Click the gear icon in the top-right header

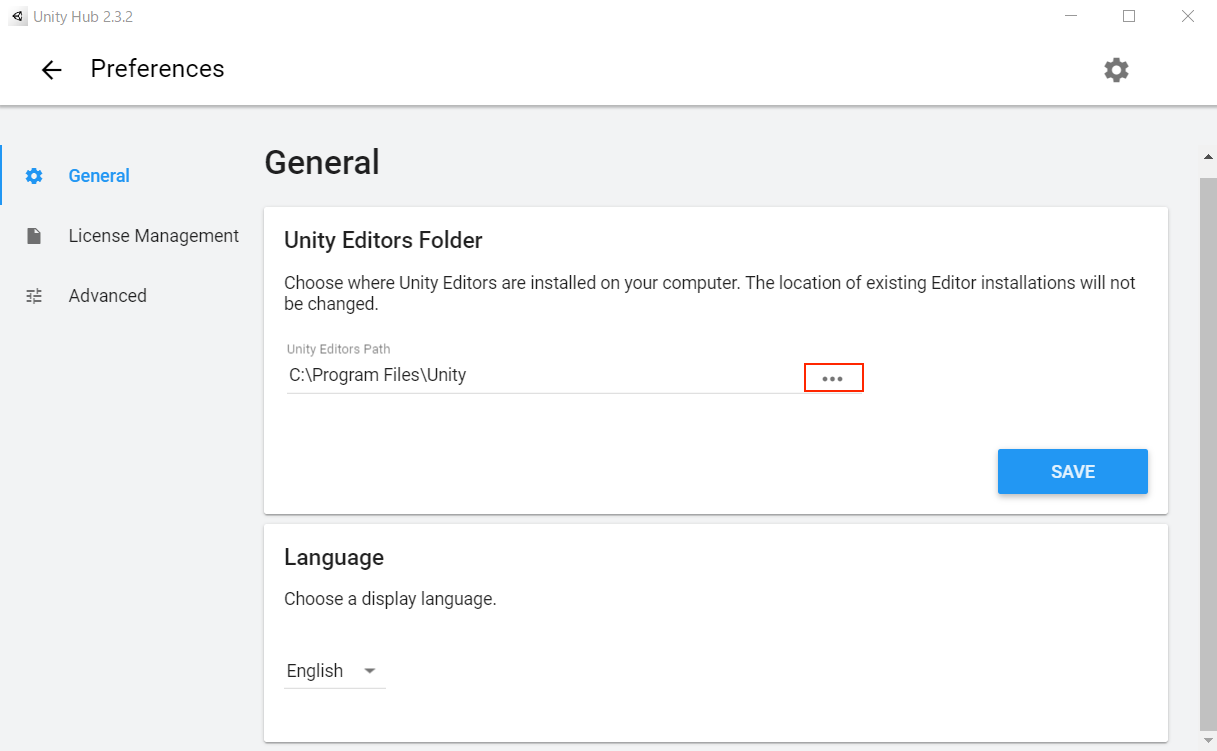[1116, 69]
